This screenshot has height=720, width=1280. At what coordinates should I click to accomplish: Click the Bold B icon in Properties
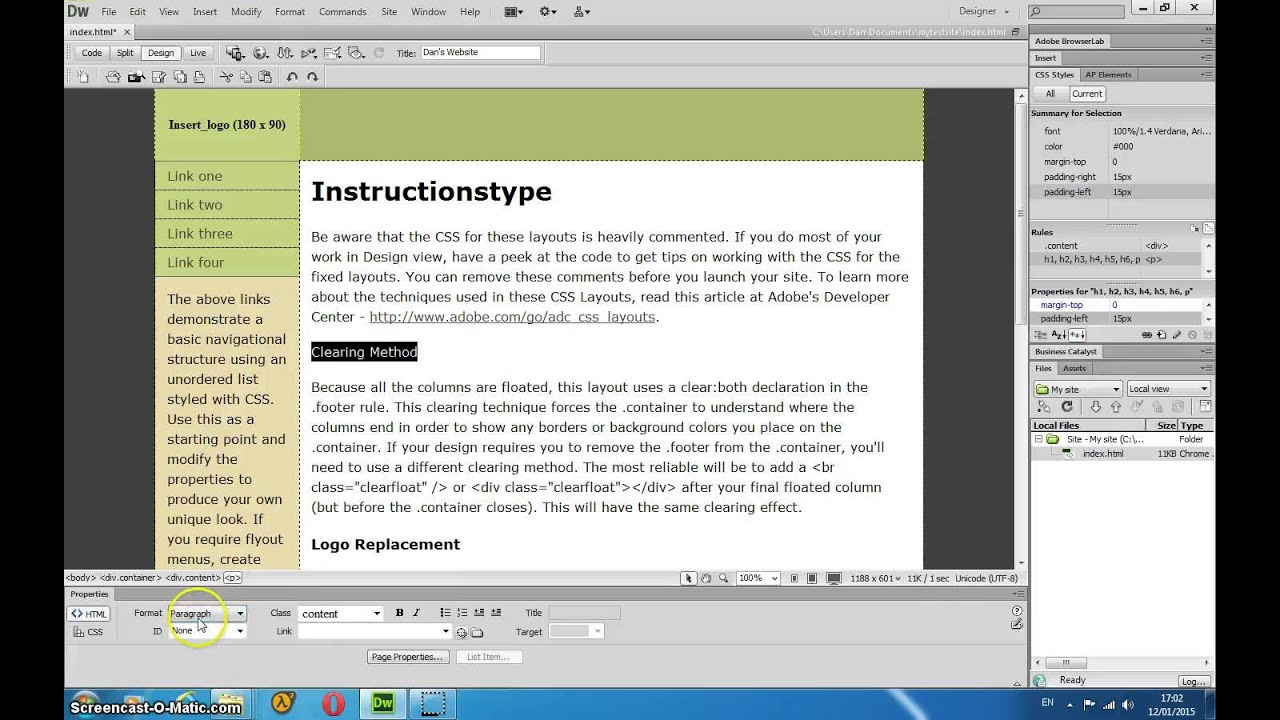tap(399, 613)
